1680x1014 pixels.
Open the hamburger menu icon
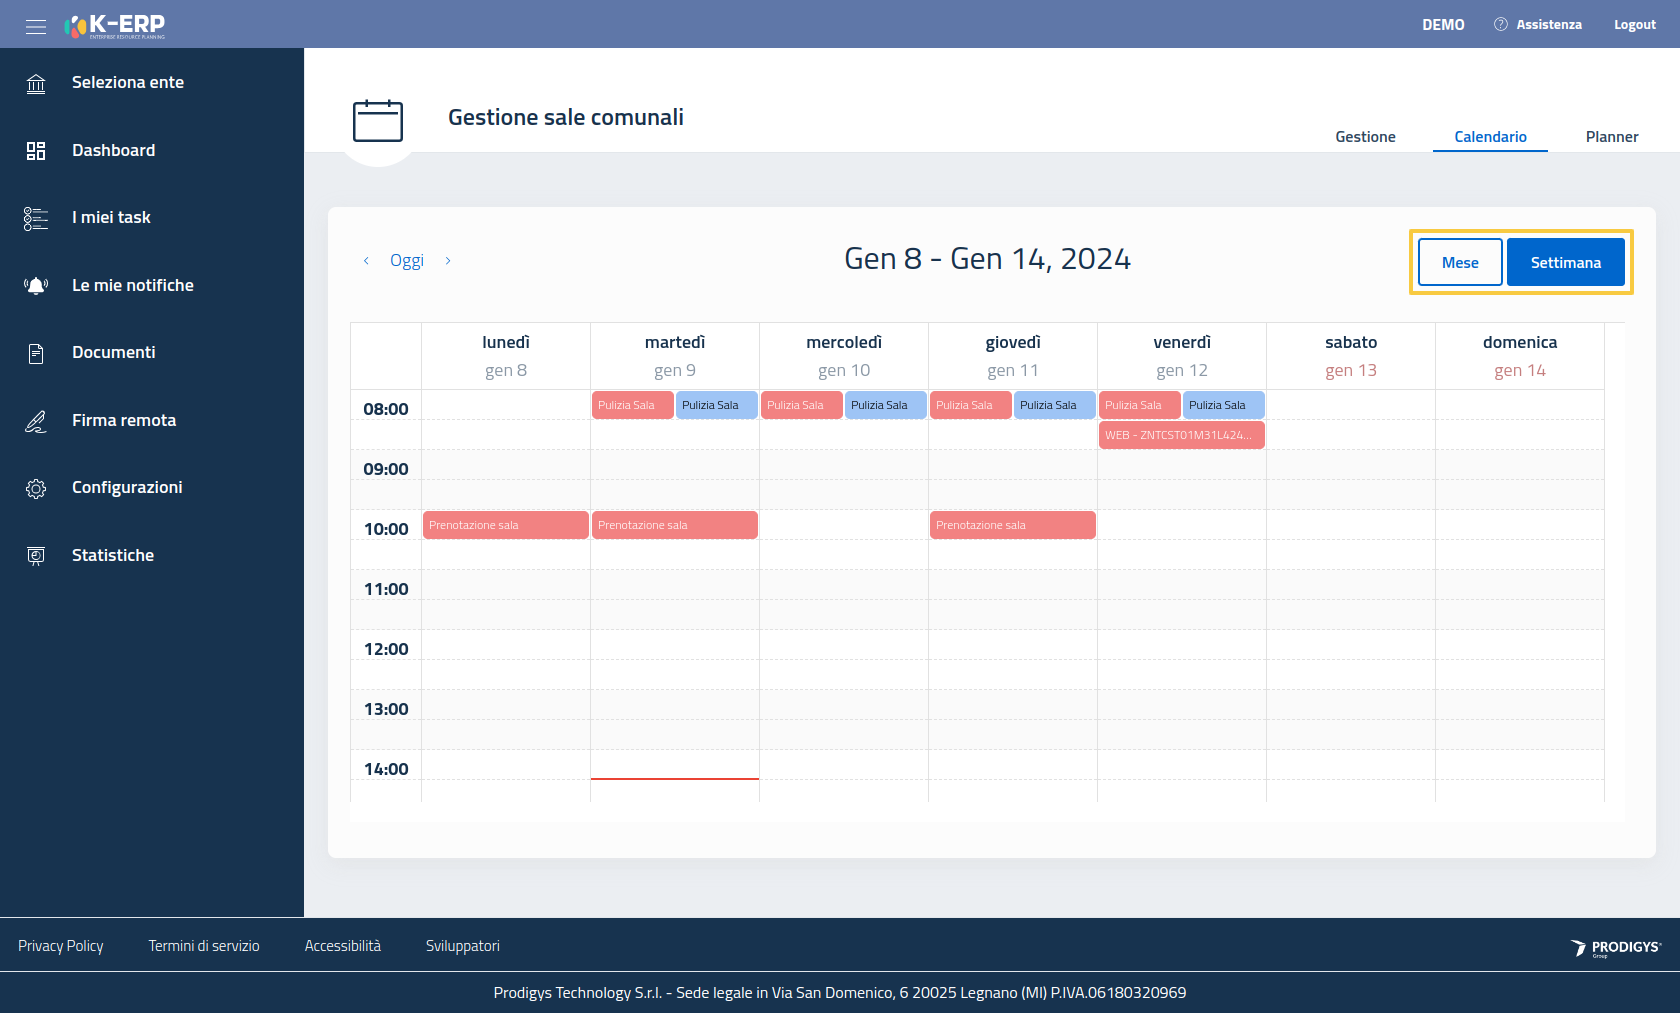click(x=36, y=26)
